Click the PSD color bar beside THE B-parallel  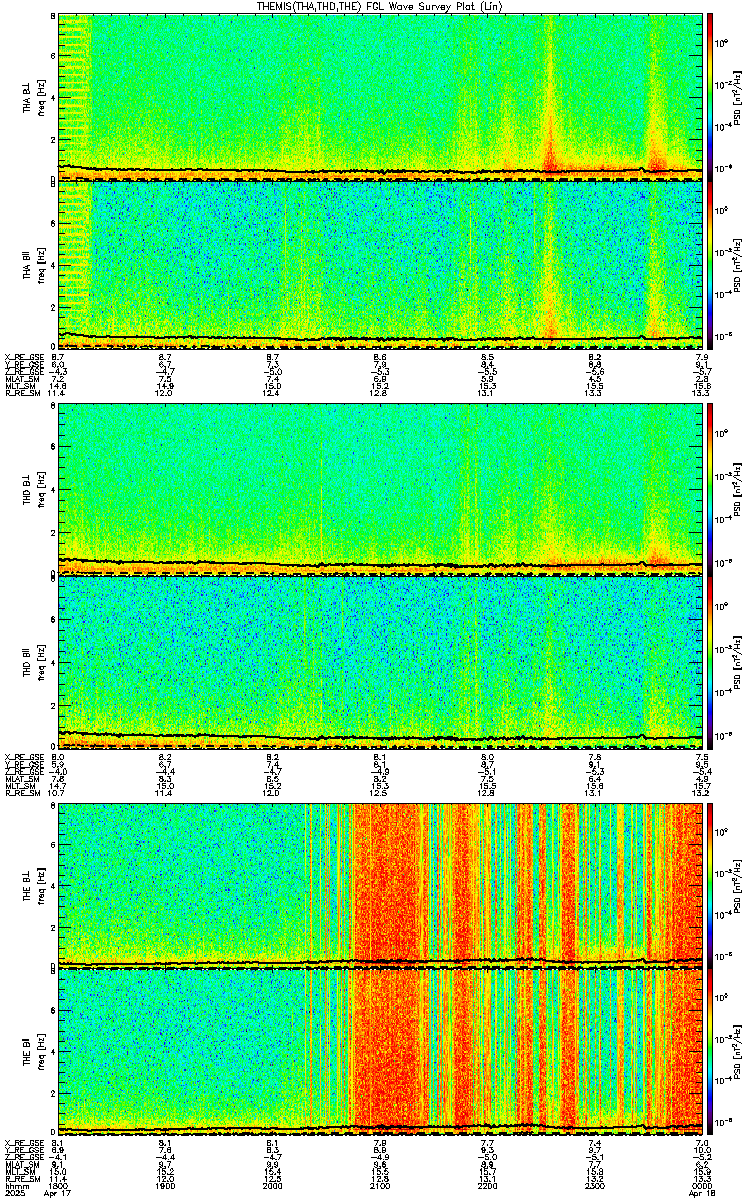(x=710, y=1052)
